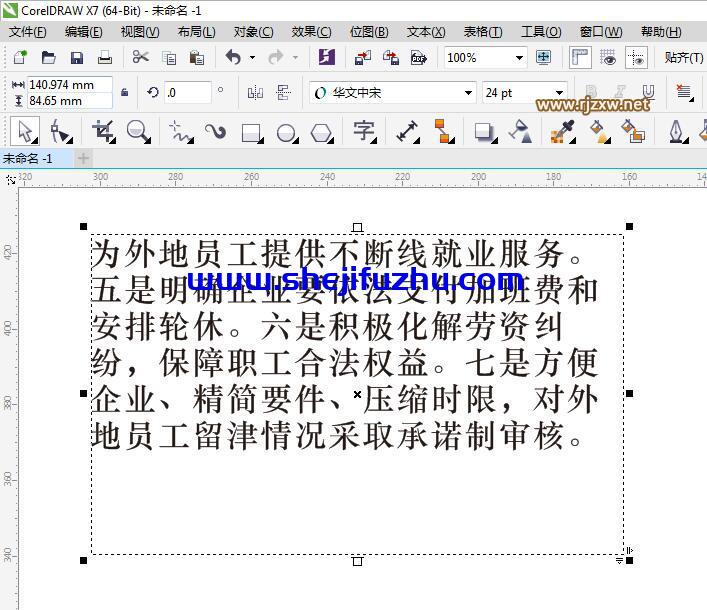The image size is (707, 610).
Task: Click the Print icon
Action: pyautogui.click(x=105, y=57)
